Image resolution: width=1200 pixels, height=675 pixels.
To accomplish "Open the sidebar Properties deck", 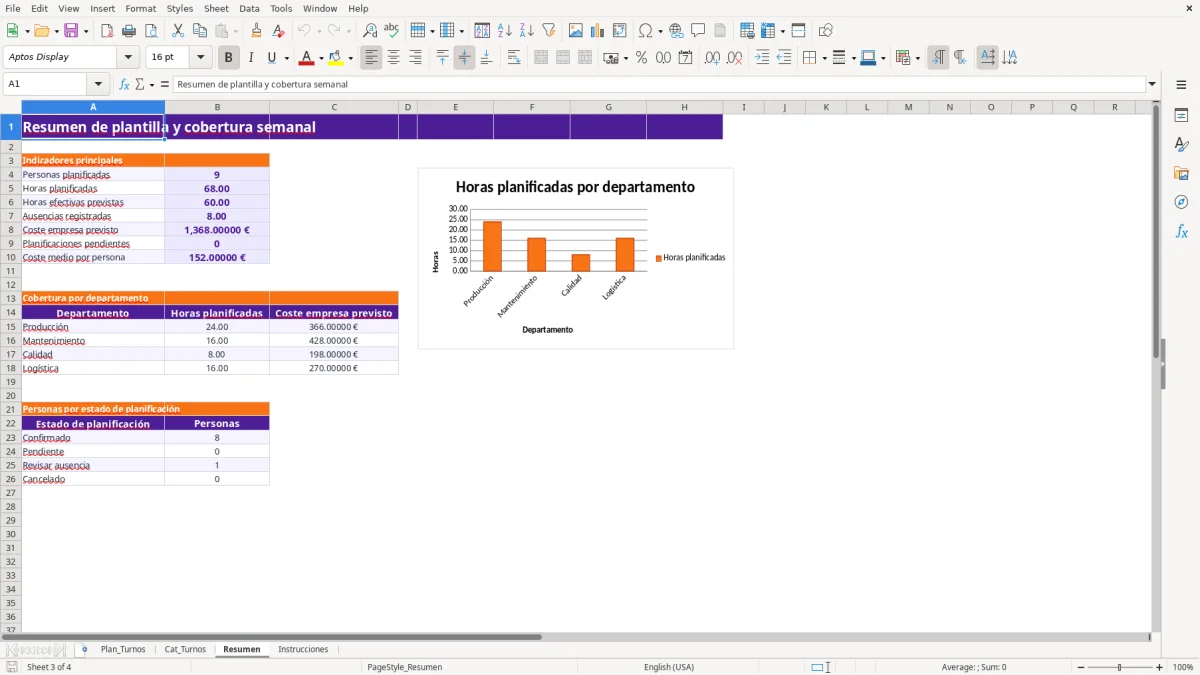I will click(1181, 116).
